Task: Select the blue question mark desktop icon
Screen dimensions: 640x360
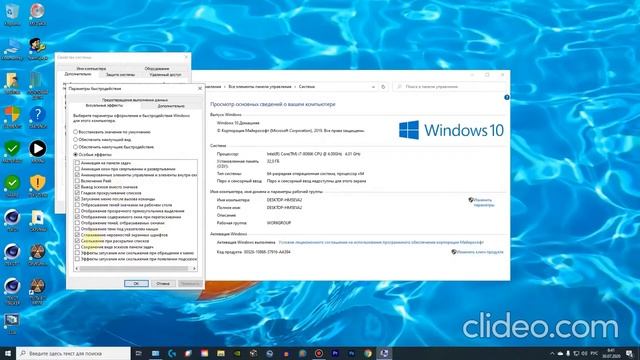Action: point(38,116)
